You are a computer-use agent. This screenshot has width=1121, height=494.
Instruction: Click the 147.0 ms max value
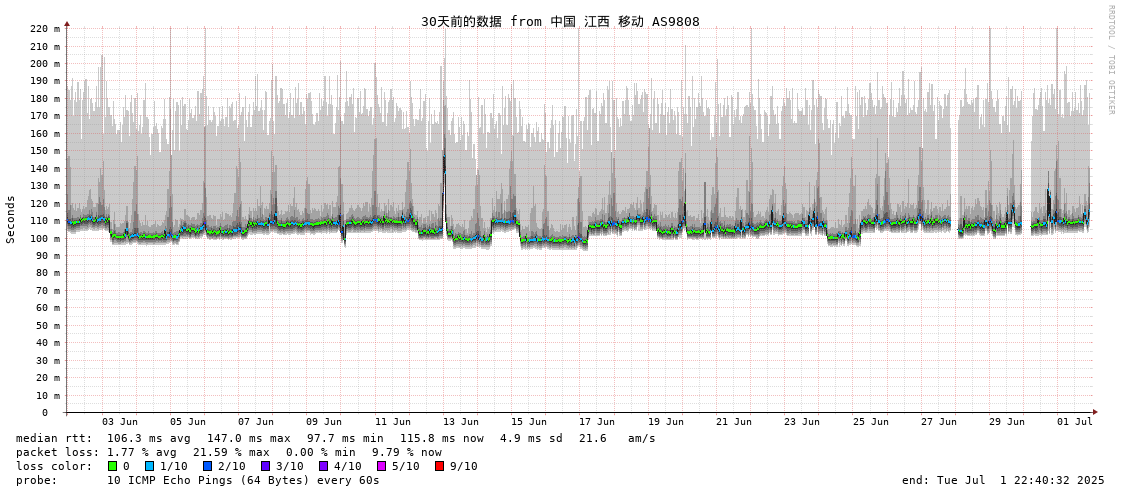point(249,438)
